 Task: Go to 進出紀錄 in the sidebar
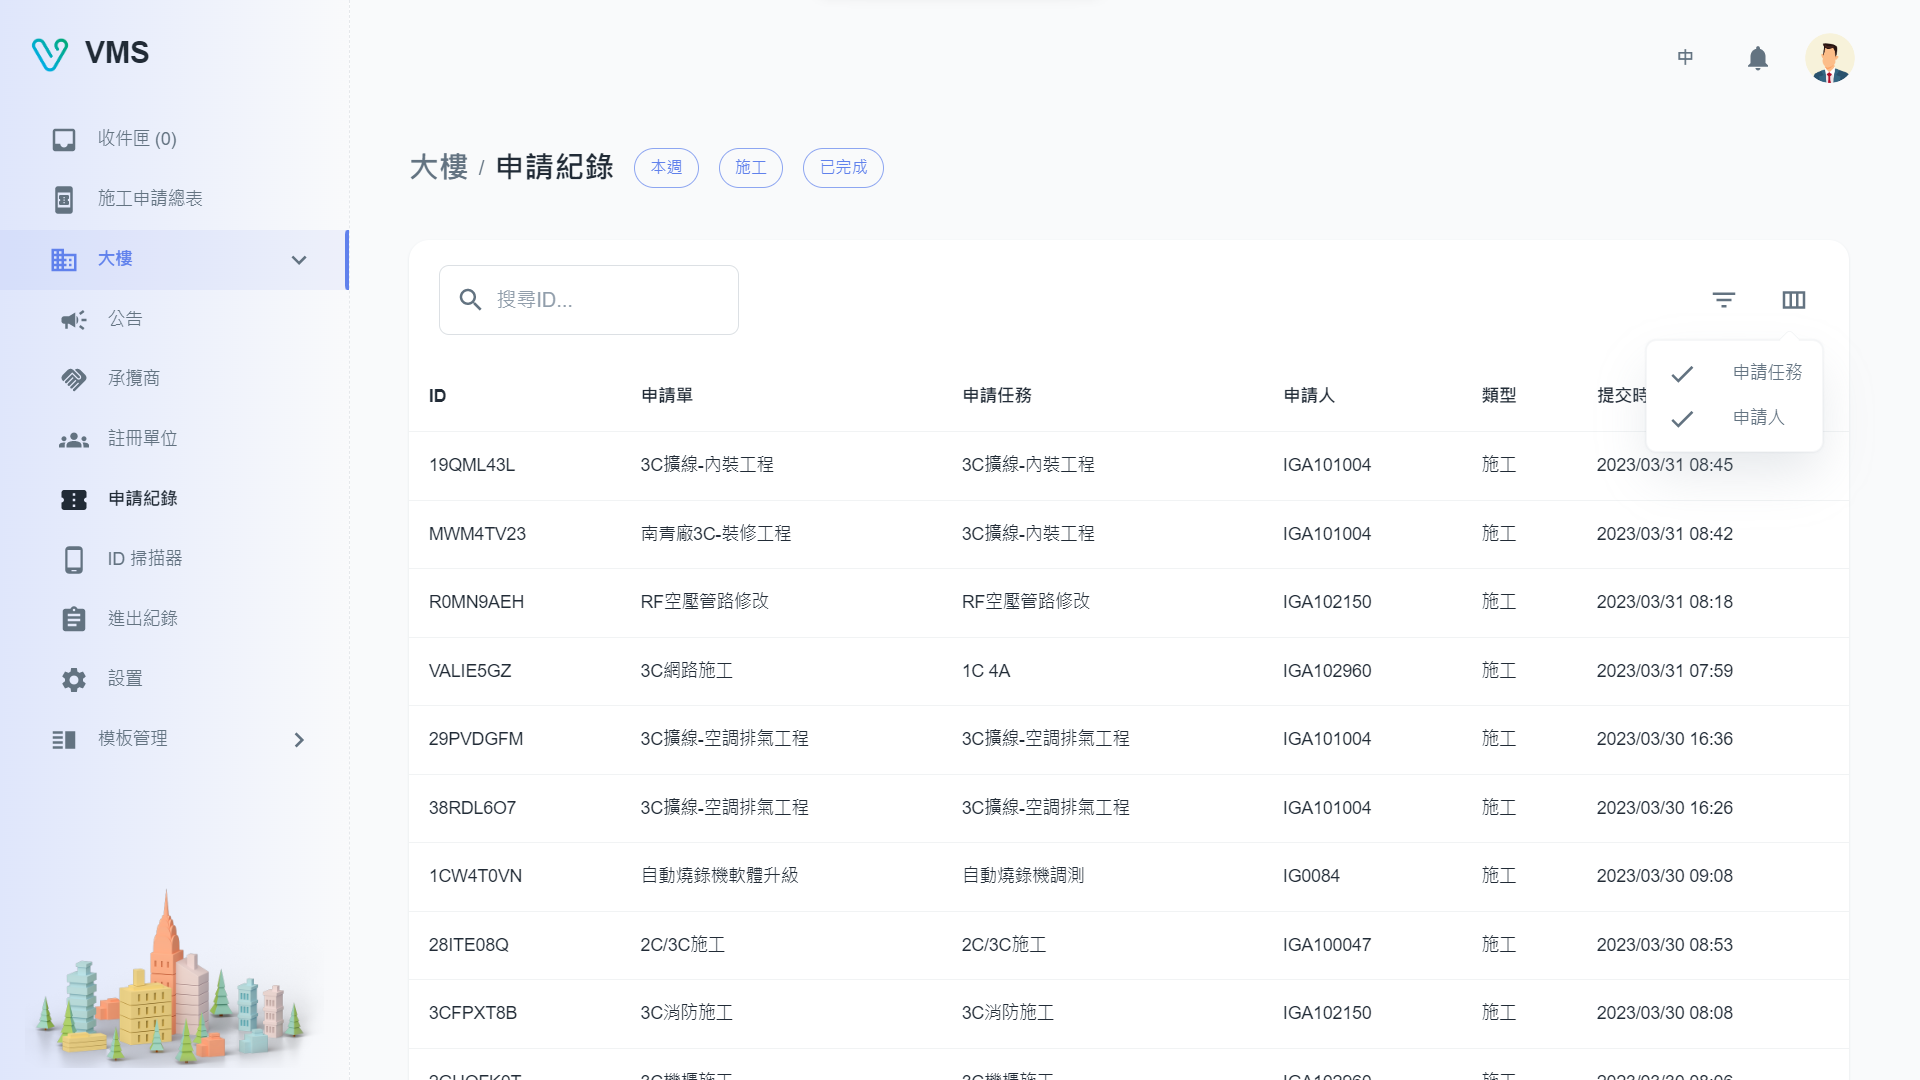[x=142, y=619]
